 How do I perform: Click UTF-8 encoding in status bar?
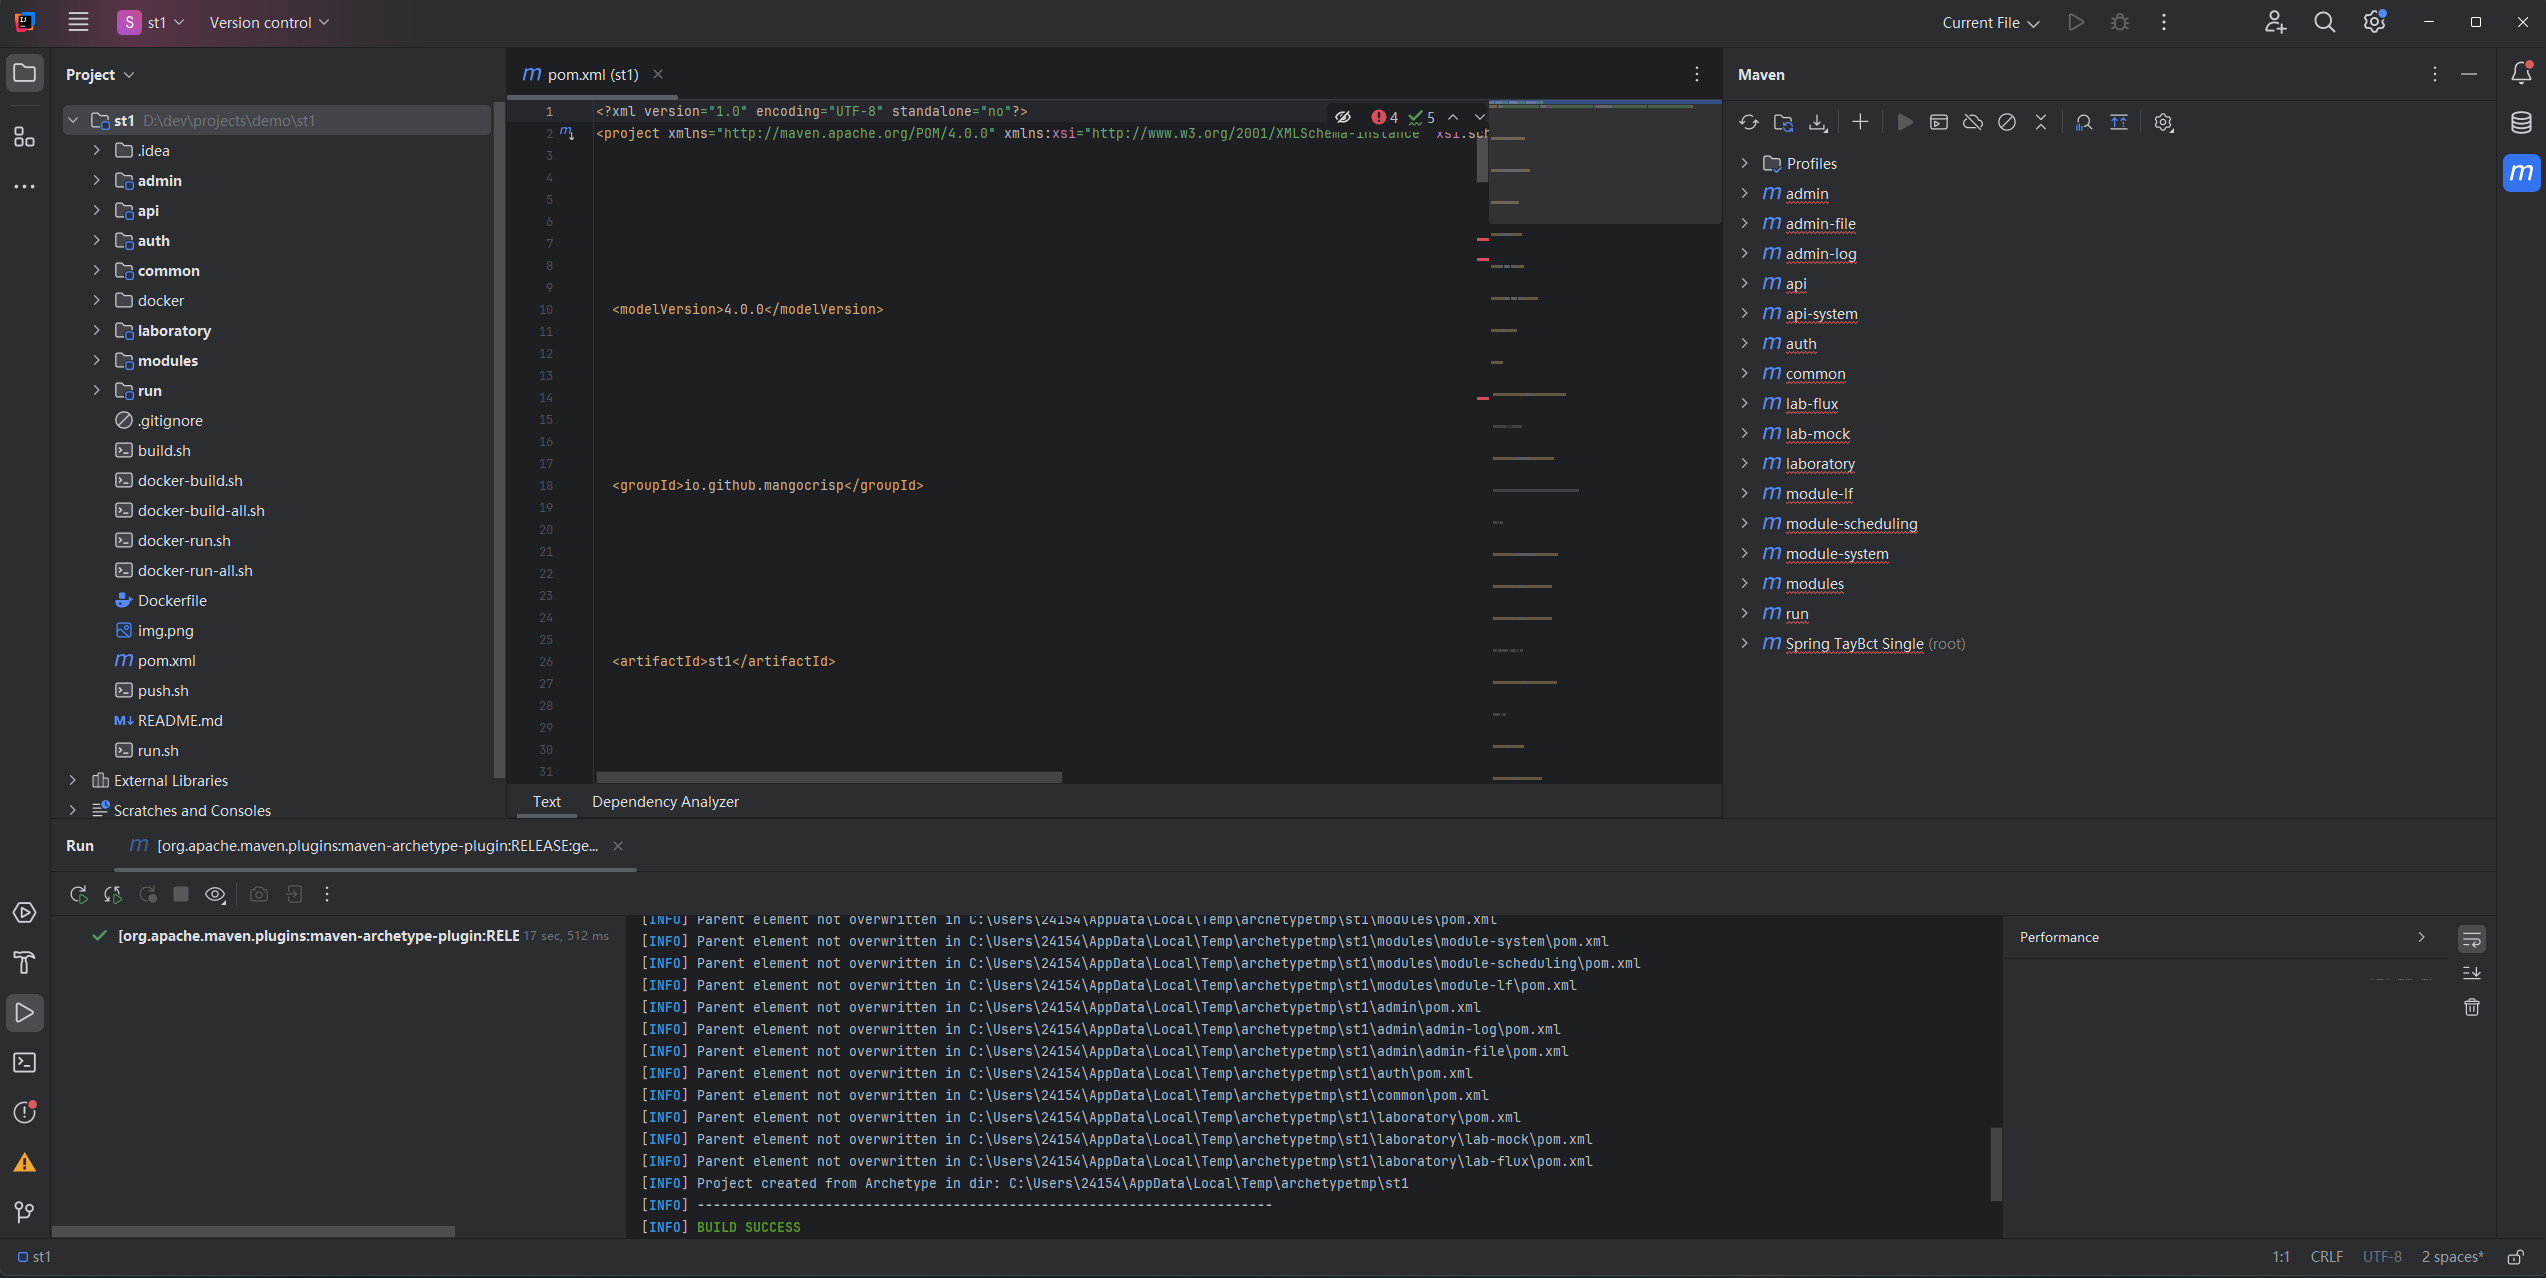tap(2382, 1257)
